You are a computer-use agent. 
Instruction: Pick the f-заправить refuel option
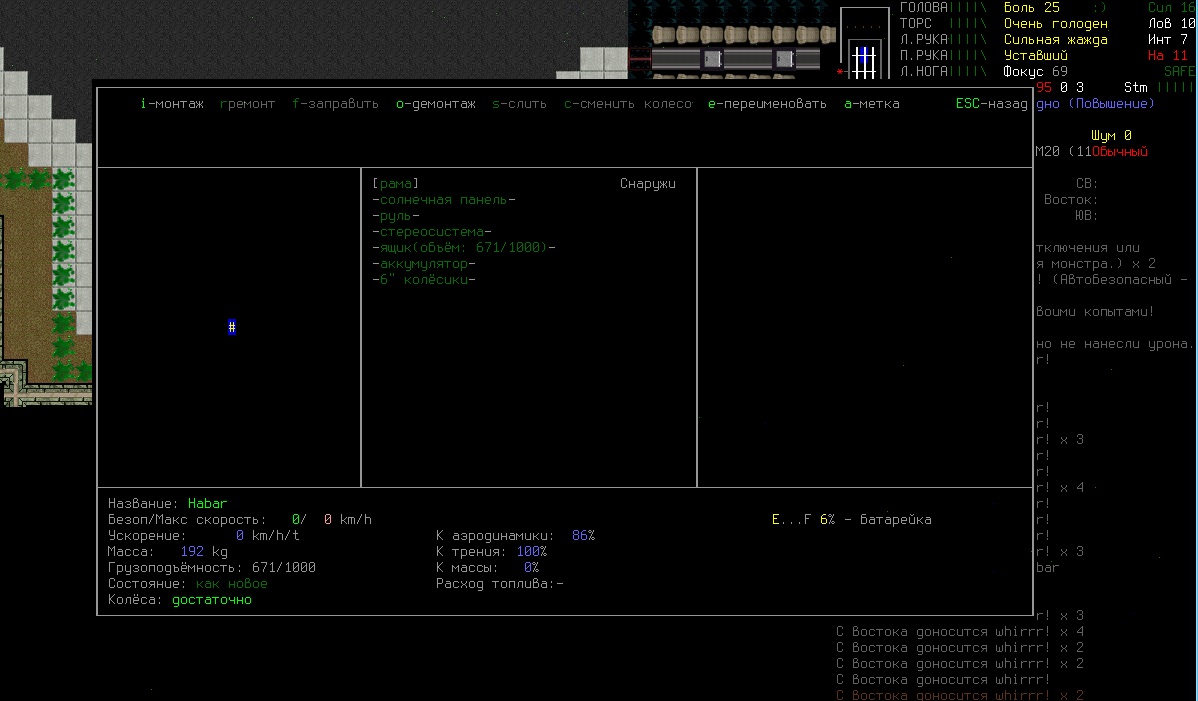coord(335,104)
